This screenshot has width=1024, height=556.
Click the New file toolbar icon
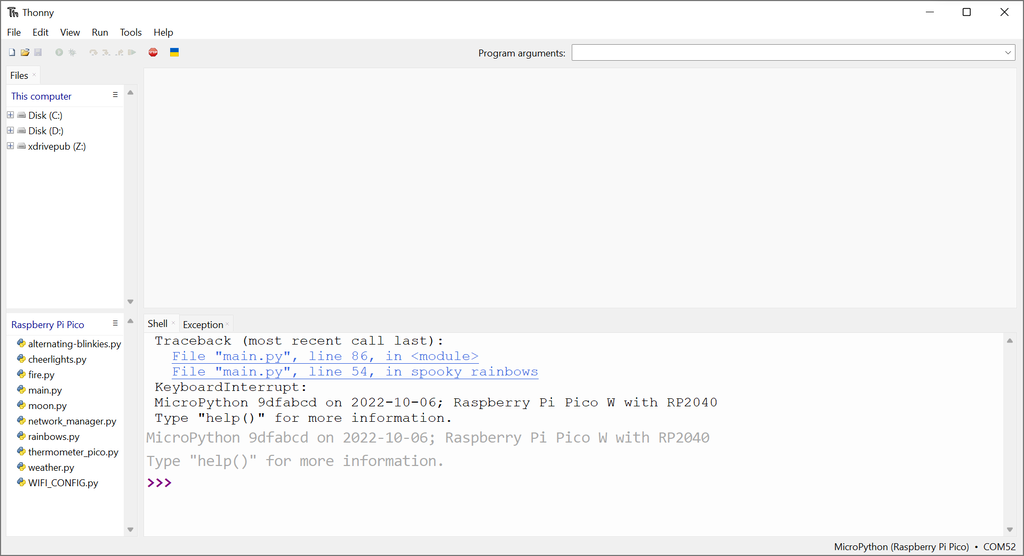[12, 52]
